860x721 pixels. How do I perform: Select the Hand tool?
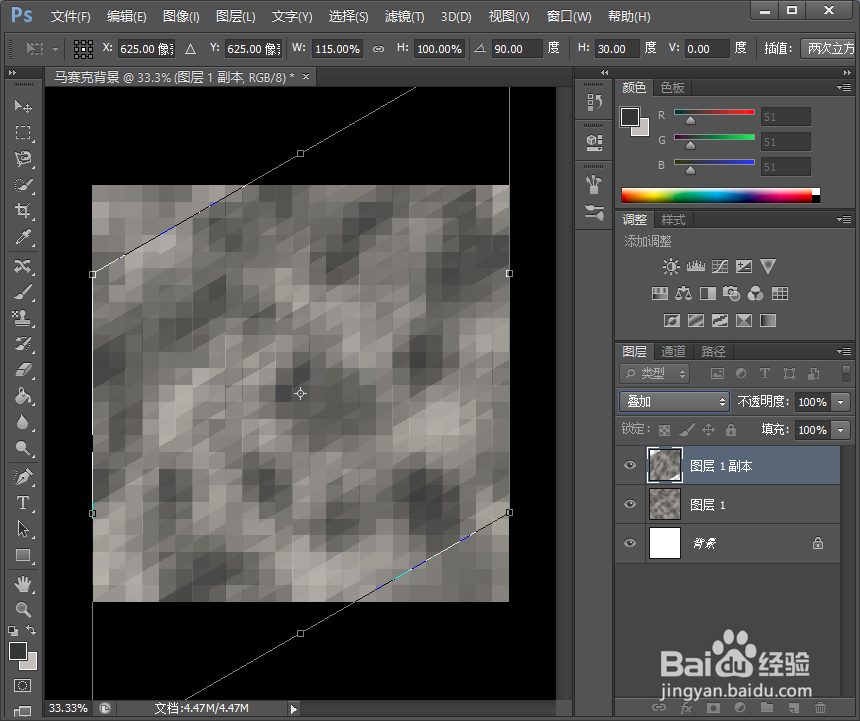click(22, 583)
